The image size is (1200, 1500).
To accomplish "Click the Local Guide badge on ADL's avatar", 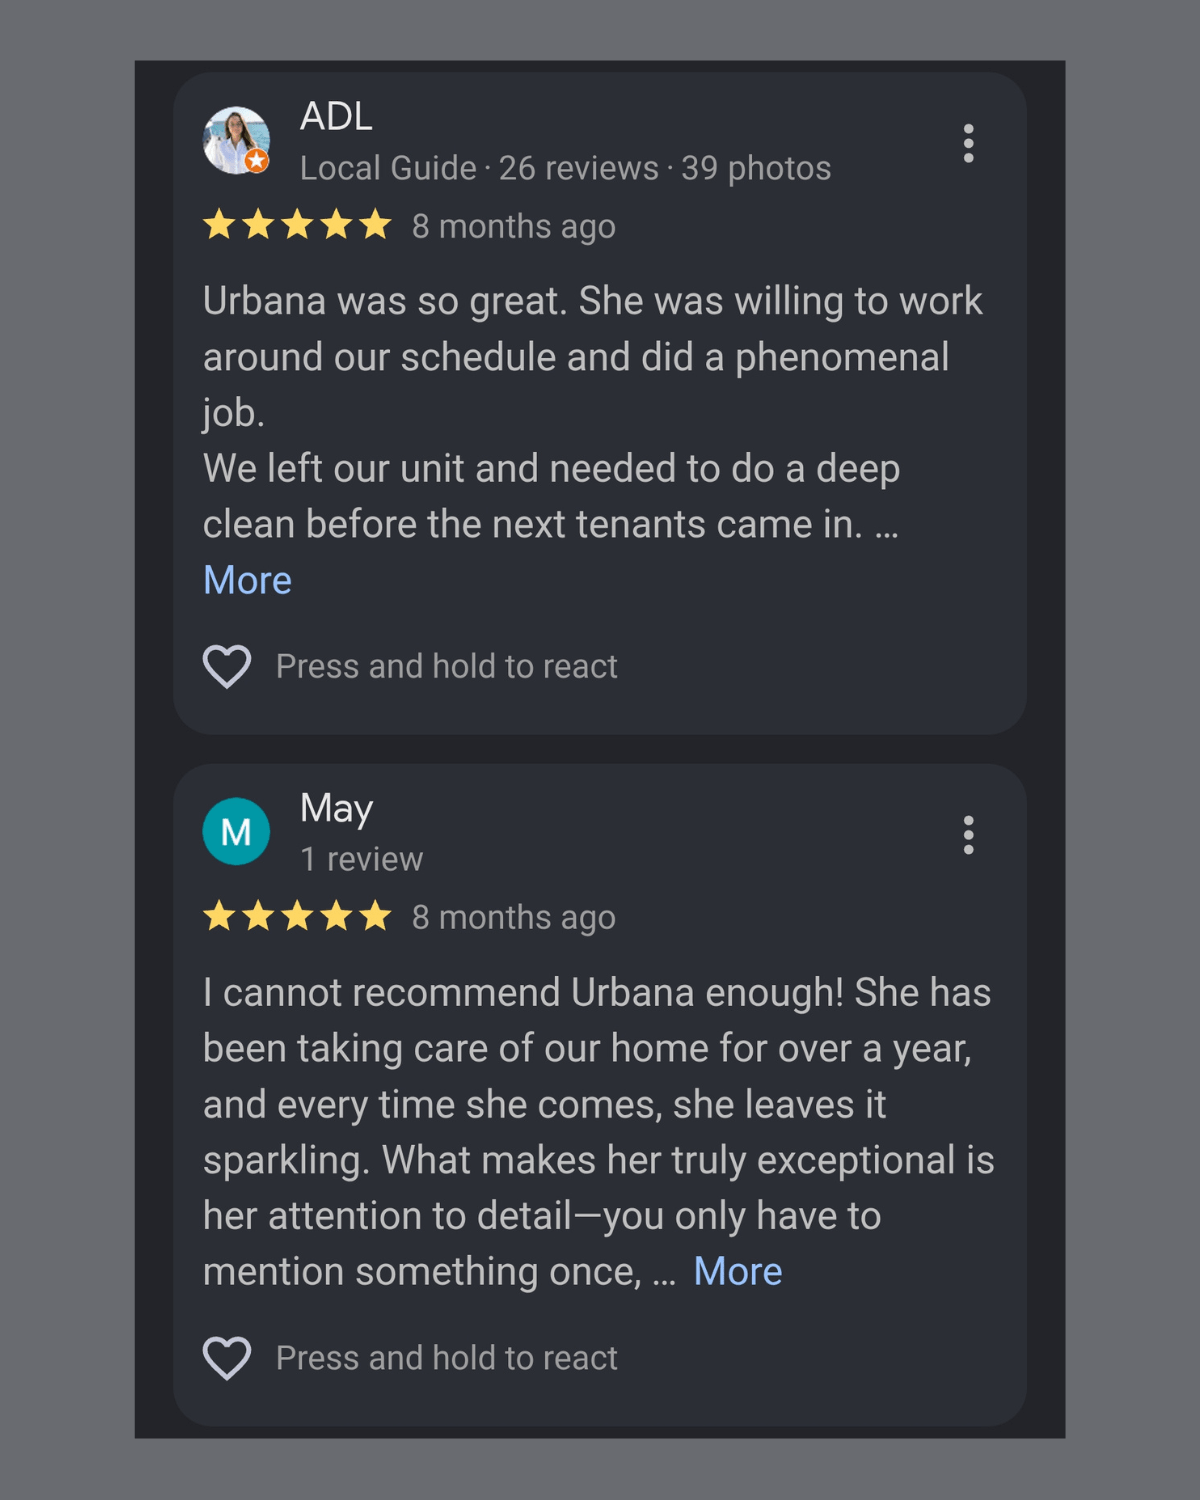I will pyautogui.click(x=257, y=160).
